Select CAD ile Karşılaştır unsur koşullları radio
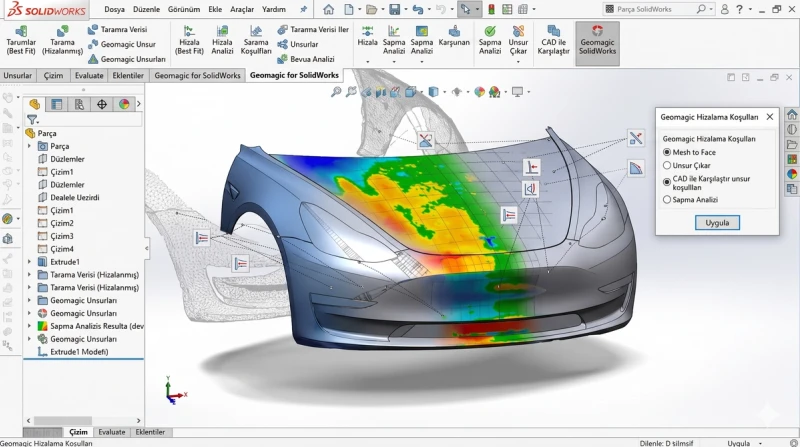Image resolution: width=800 pixels, height=447 pixels. tap(667, 182)
